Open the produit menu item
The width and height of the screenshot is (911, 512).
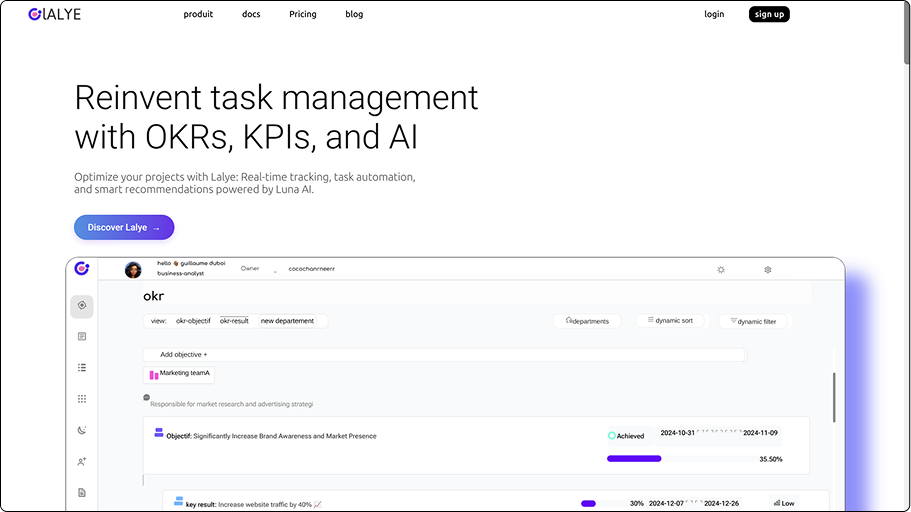(198, 14)
